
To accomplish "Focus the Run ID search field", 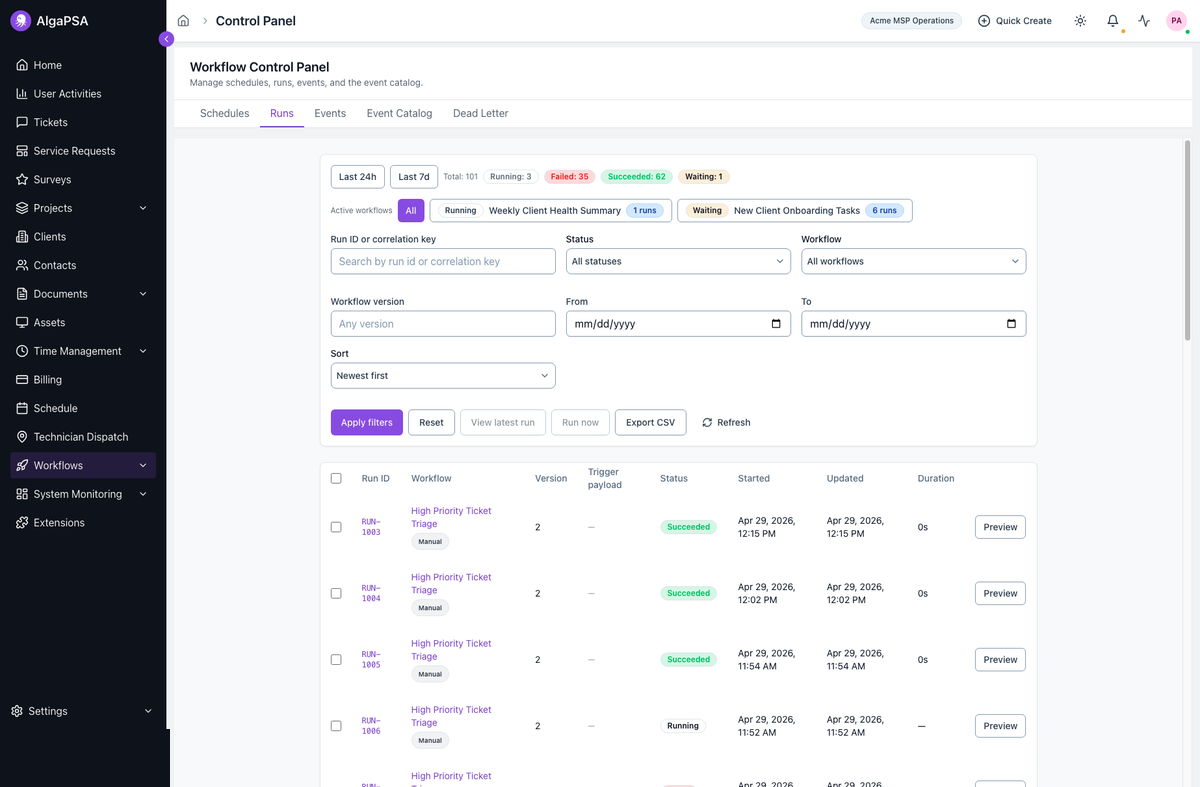I will pyautogui.click(x=443, y=261).
